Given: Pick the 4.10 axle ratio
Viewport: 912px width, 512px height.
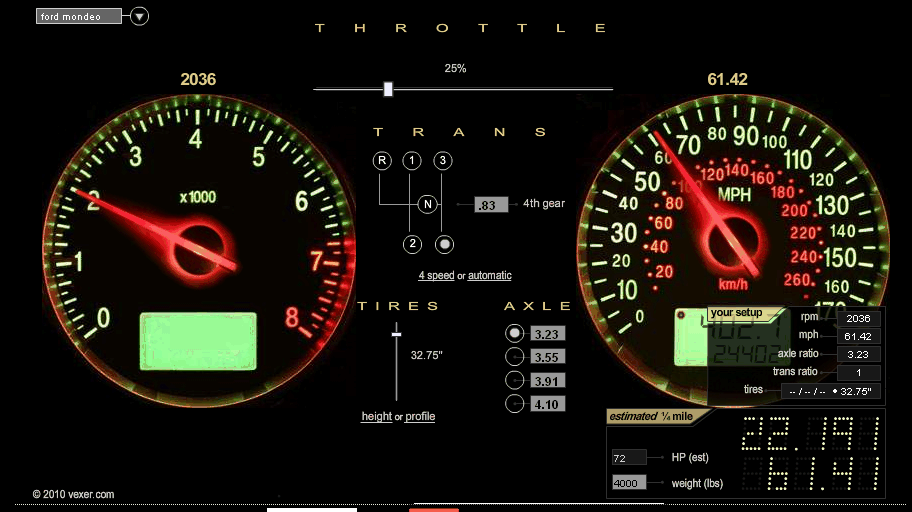Looking at the screenshot, I should 514,404.
